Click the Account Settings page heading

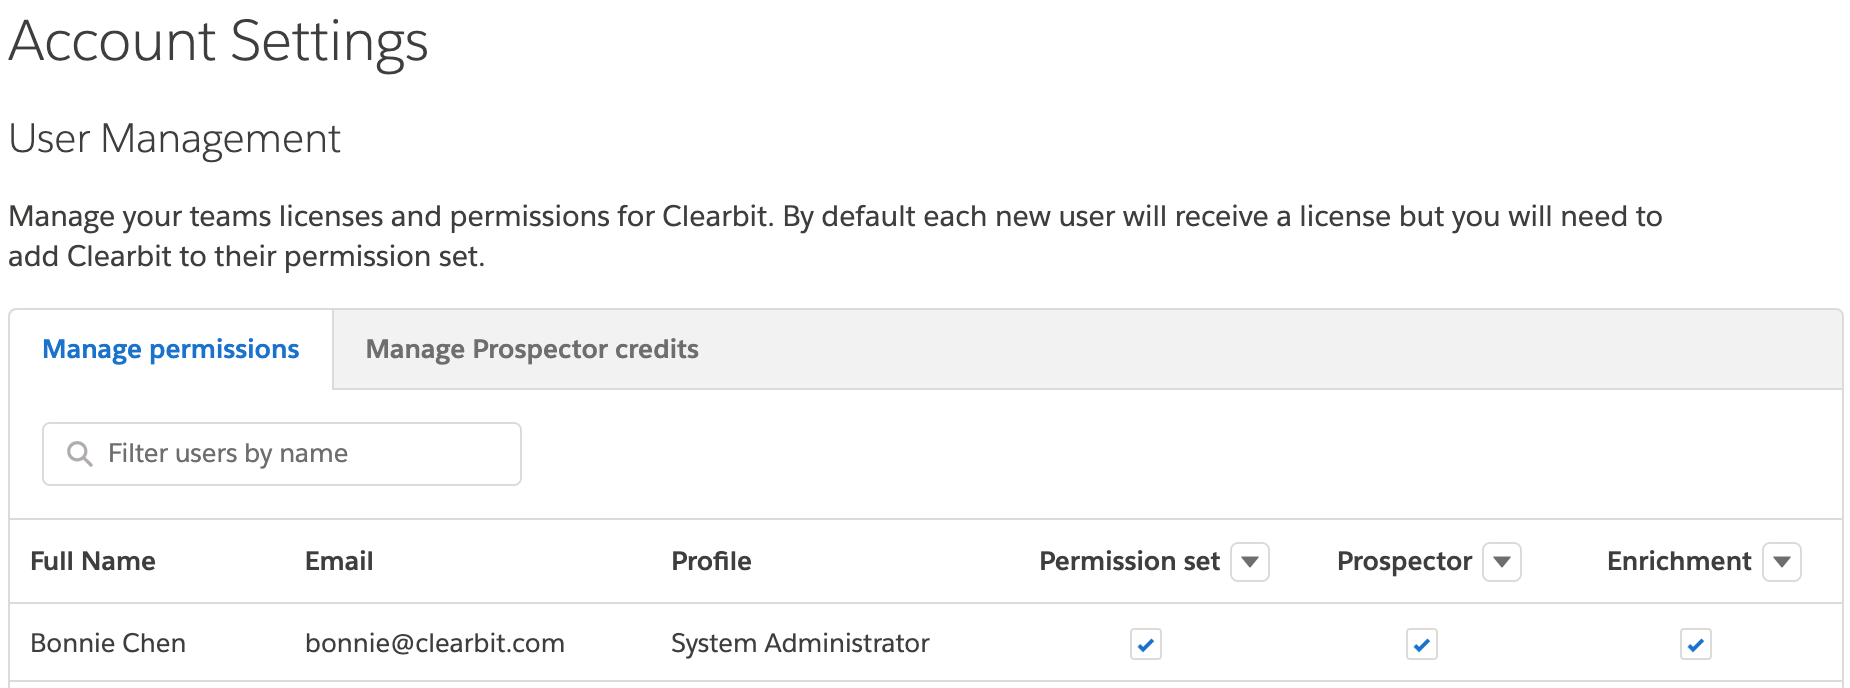[x=218, y=42]
